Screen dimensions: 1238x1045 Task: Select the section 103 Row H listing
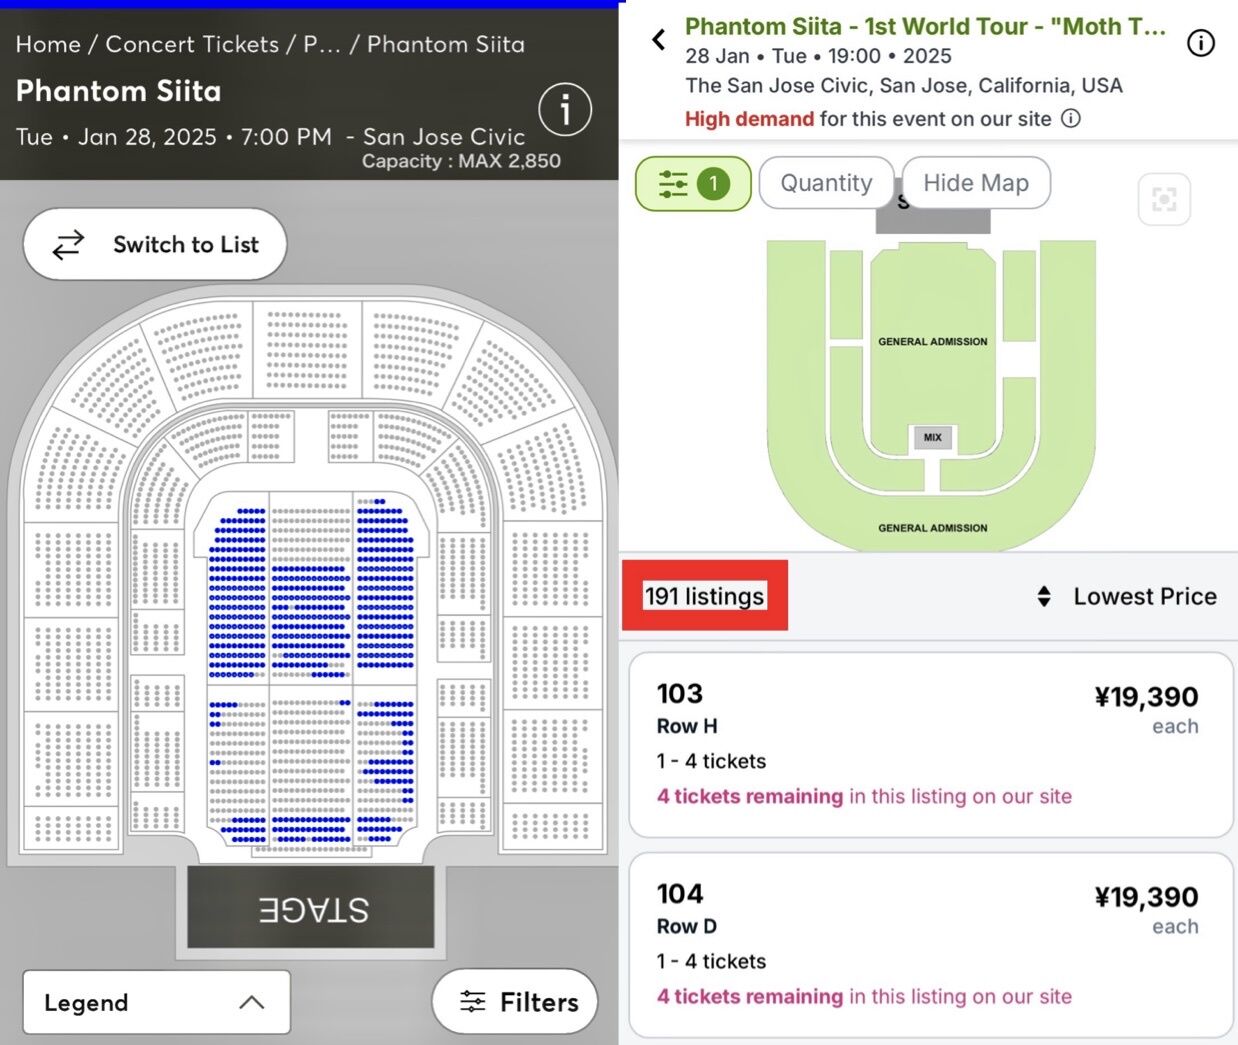(x=930, y=745)
